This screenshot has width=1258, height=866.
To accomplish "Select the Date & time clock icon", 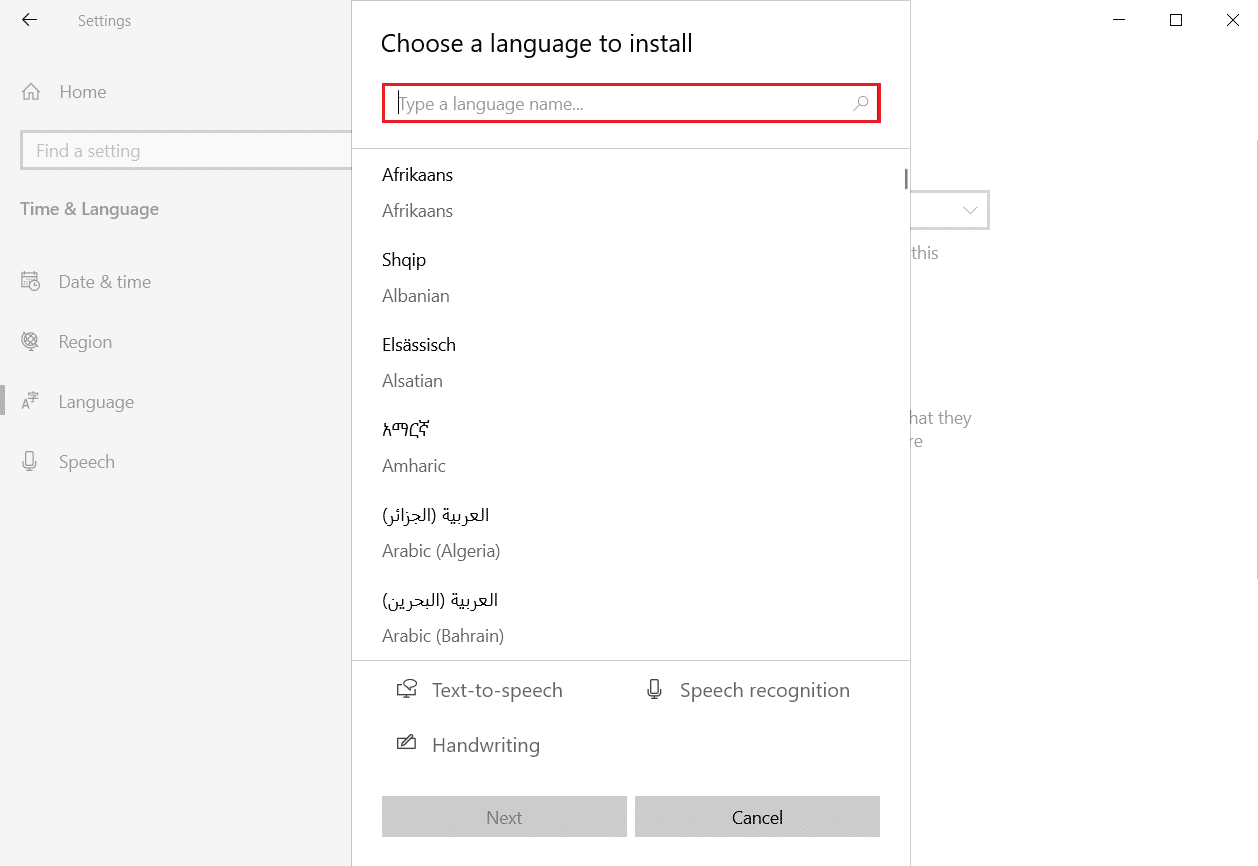I will (x=30, y=282).
